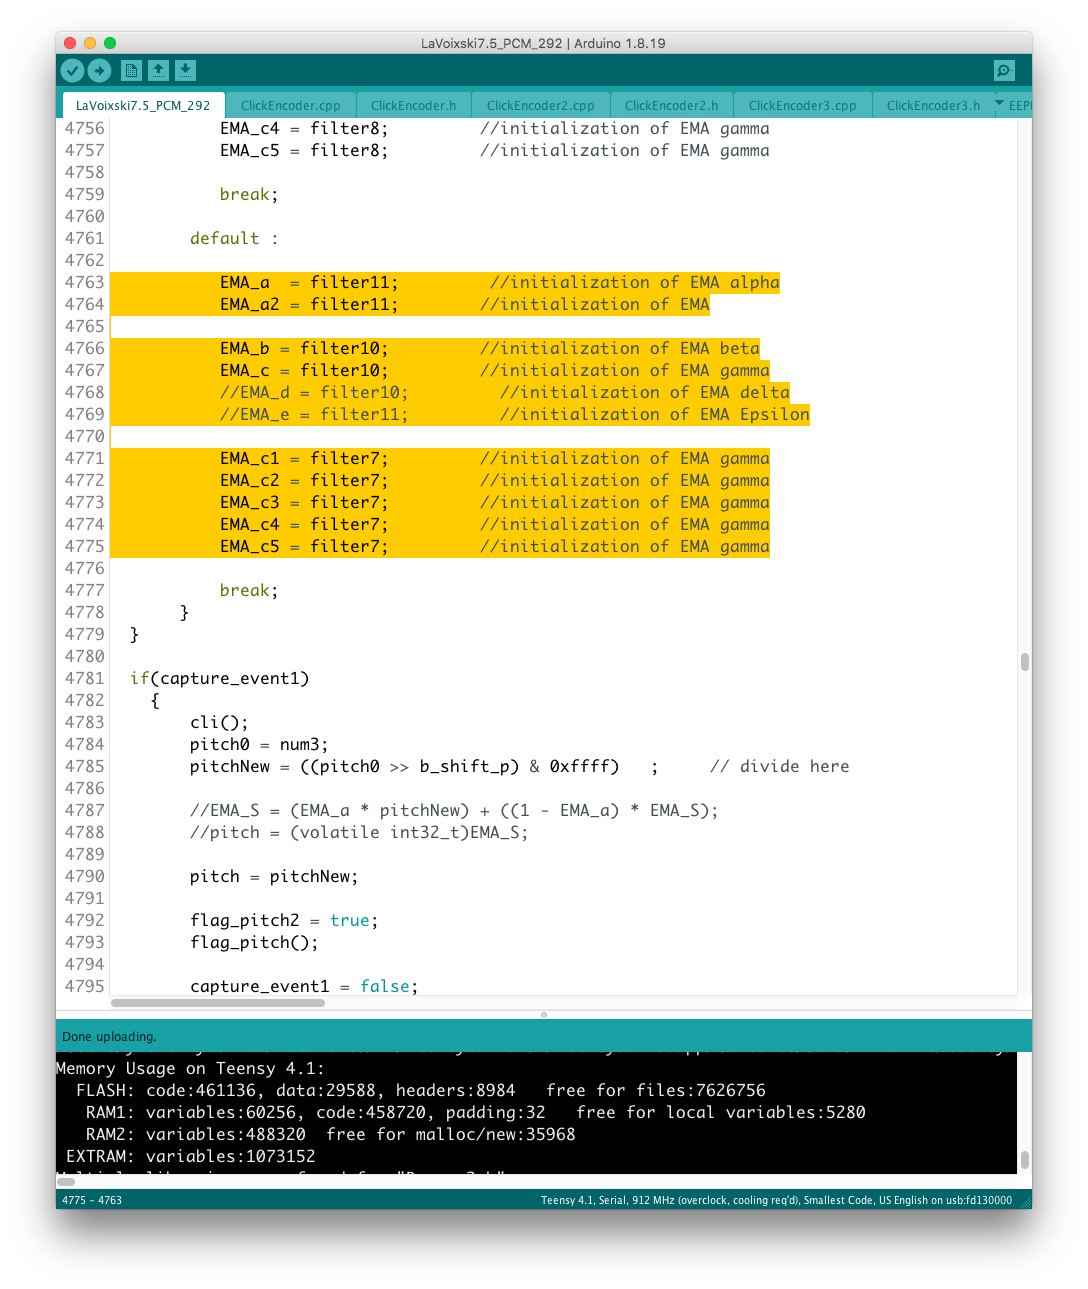The width and height of the screenshot is (1088, 1289).
Task: Click the editor horizontal scrollbar thumb
Action: click(218, 1002)
